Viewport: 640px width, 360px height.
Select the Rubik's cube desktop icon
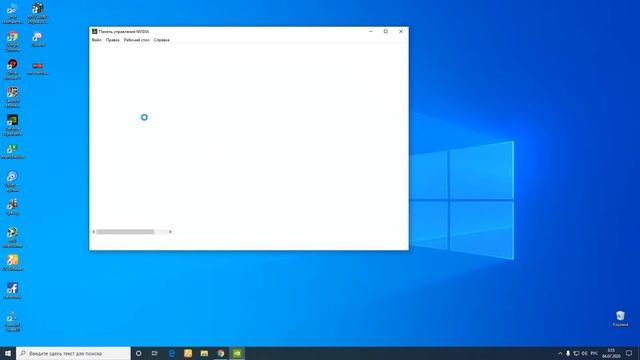[x=38, y=12]
